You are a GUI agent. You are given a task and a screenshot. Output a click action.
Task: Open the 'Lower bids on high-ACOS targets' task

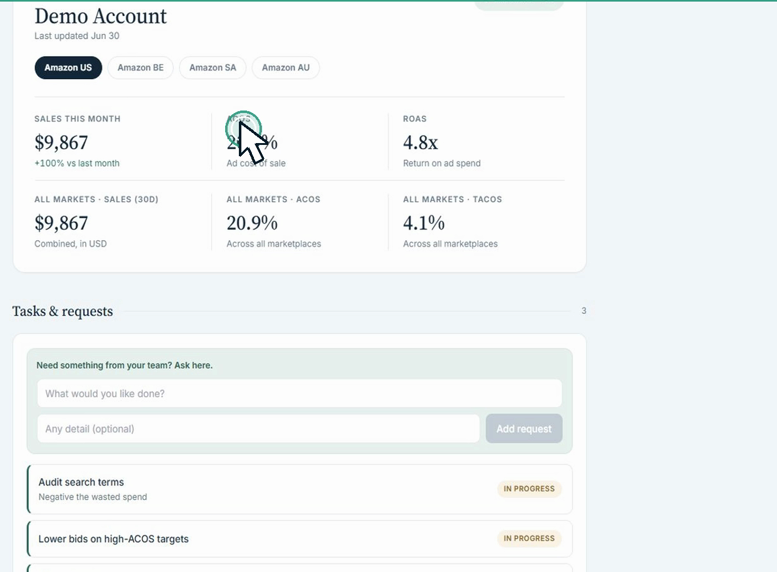300,539
